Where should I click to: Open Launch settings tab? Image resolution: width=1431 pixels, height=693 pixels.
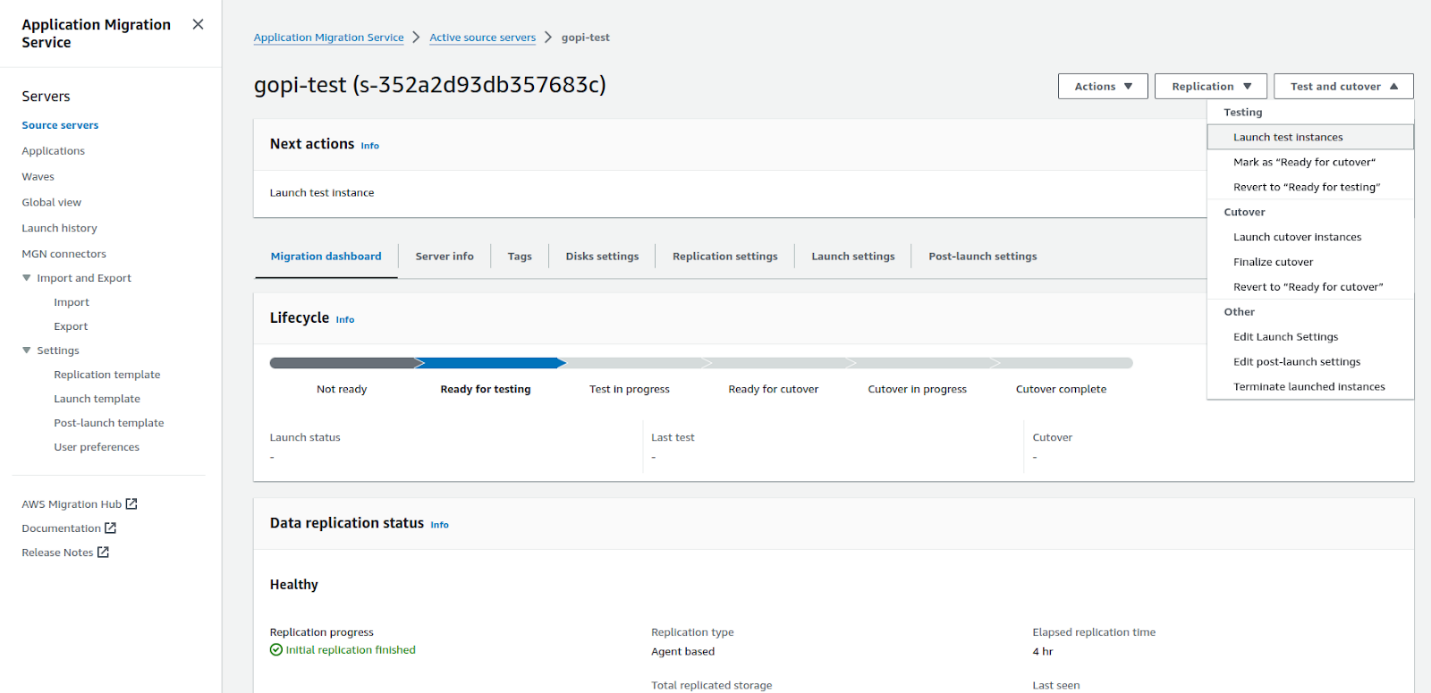853,256
